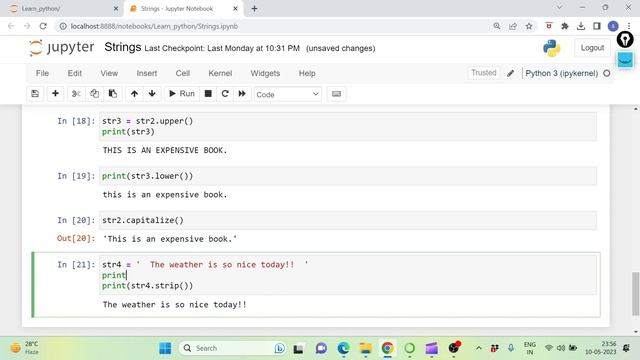Run the current cell
Screen dimensions: 640x360
coord(182,94)
